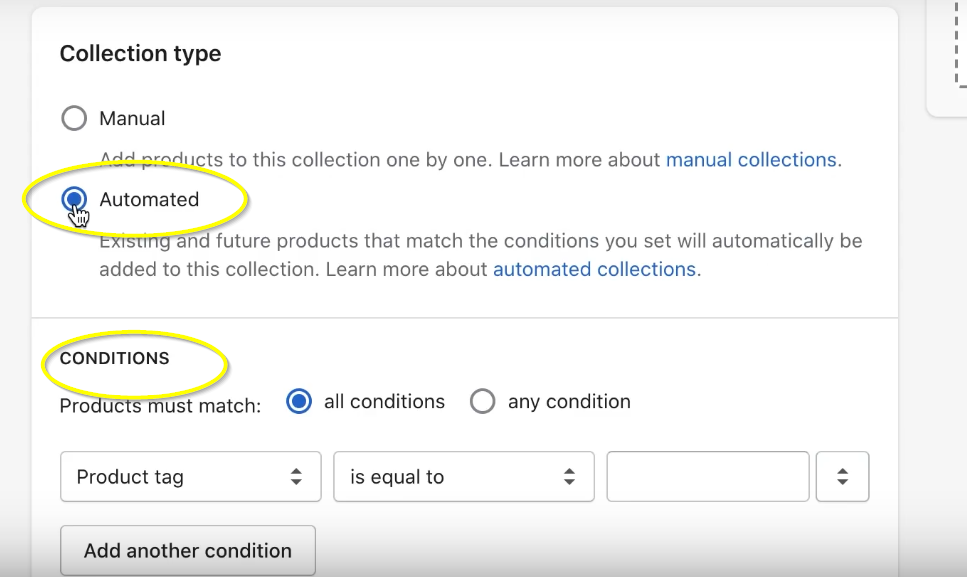Choose the "all conditions" match option

tap(299, 402)
